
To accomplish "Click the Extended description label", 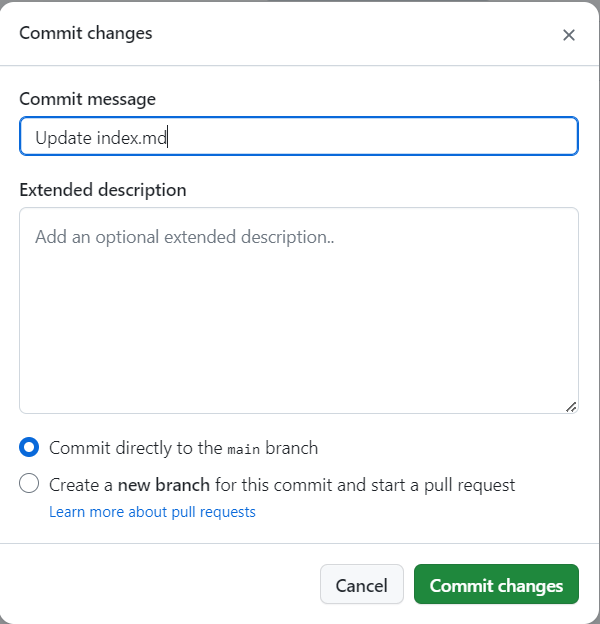I will click(x=103, y=190).
